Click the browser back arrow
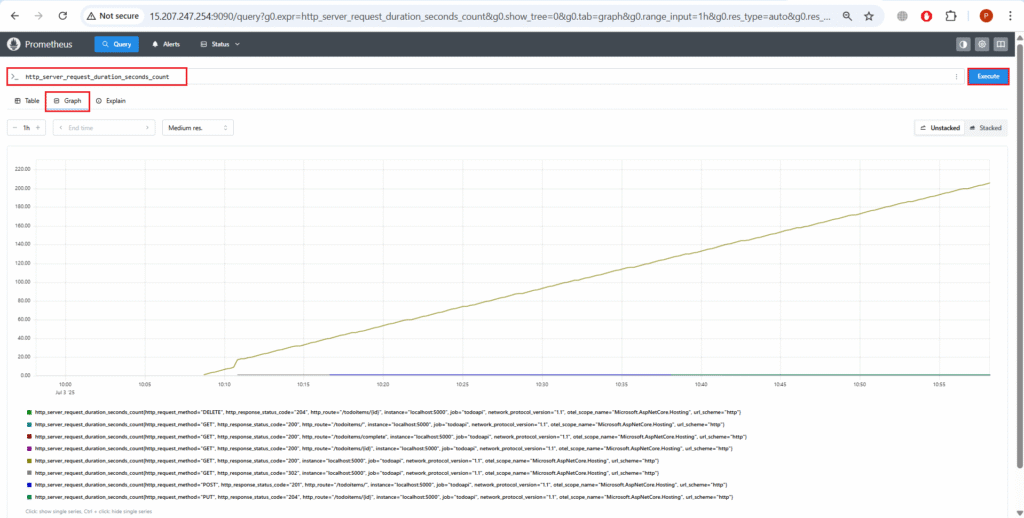 [15, 16]
